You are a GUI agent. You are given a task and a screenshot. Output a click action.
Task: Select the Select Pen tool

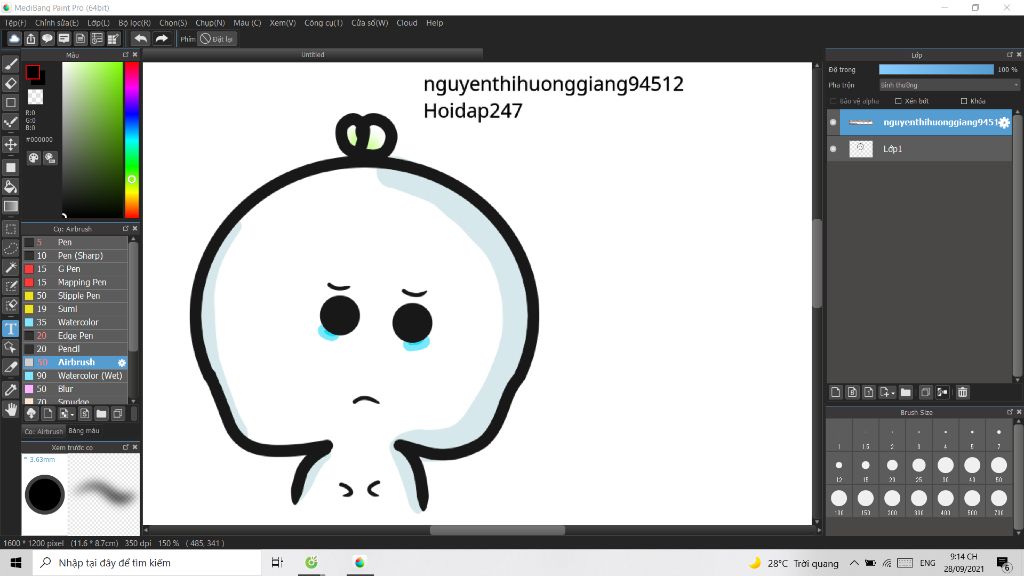[11, 286]
